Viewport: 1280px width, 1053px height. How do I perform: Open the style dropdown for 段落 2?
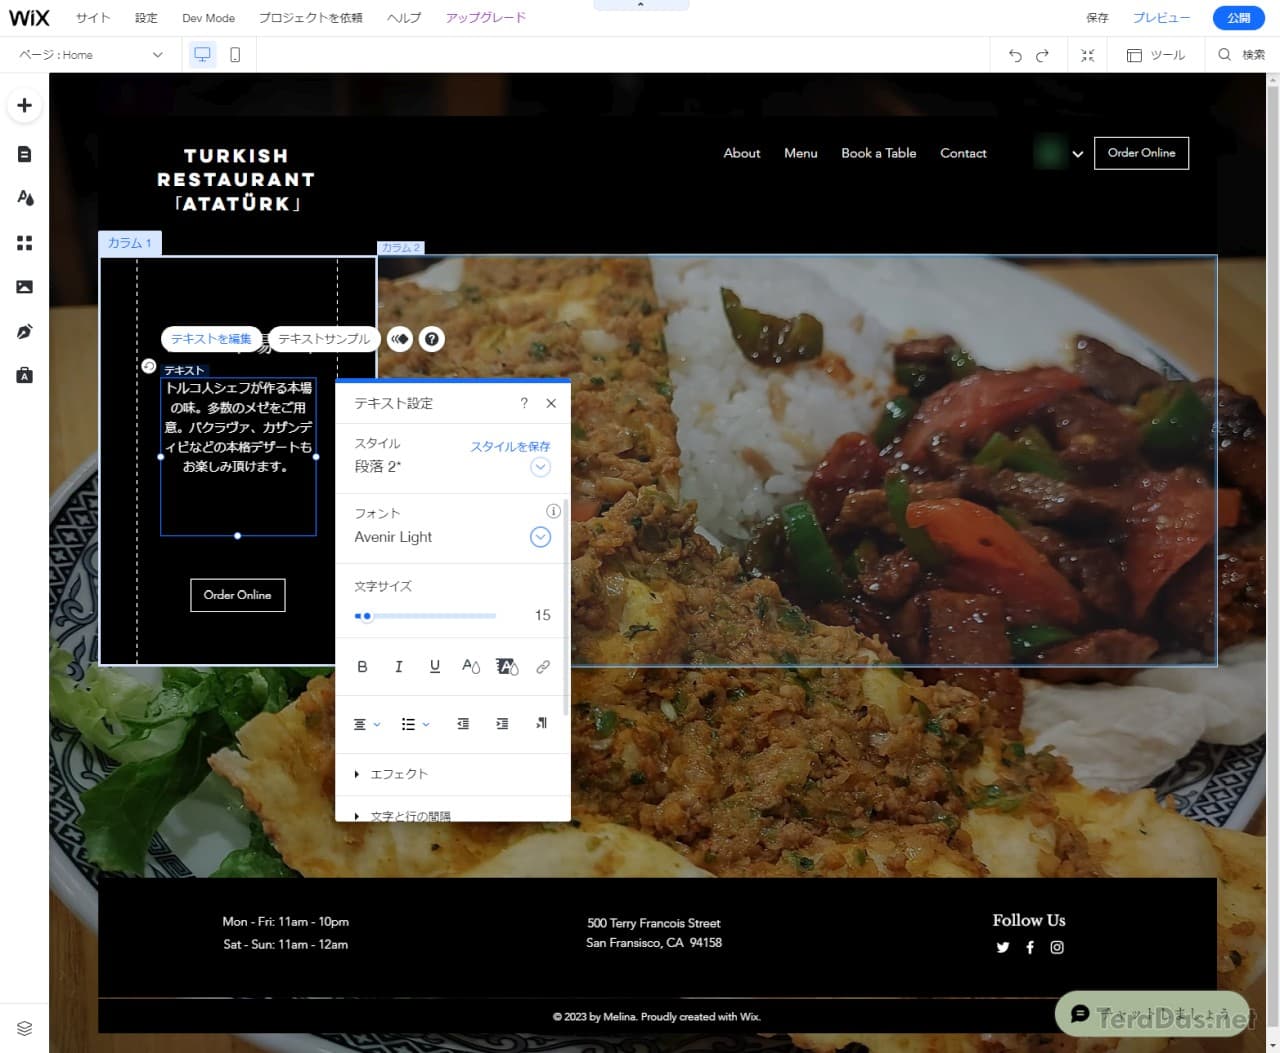pyautogui.click(x=540, y=467)
